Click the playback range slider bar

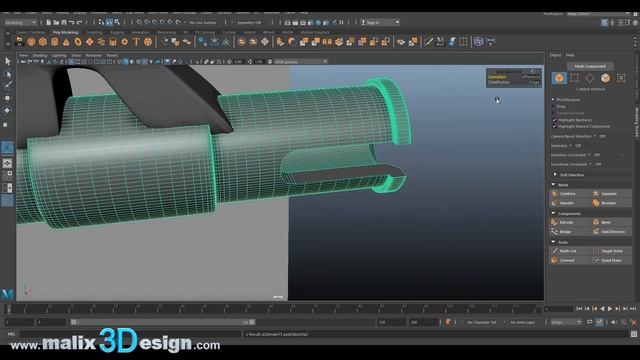tap(162, 322)
